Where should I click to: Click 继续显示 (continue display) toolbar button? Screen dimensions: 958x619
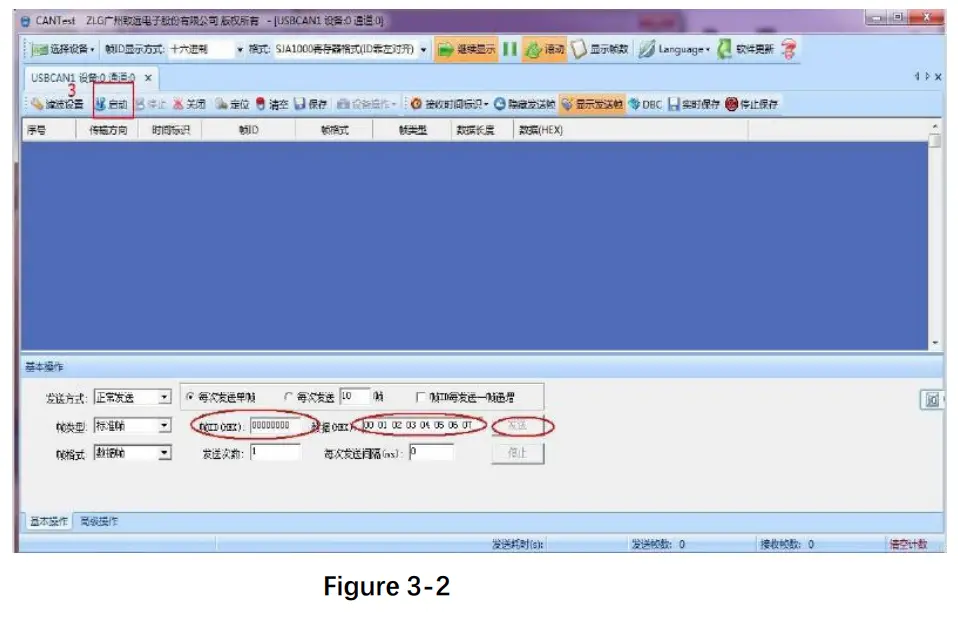(466, 49)
